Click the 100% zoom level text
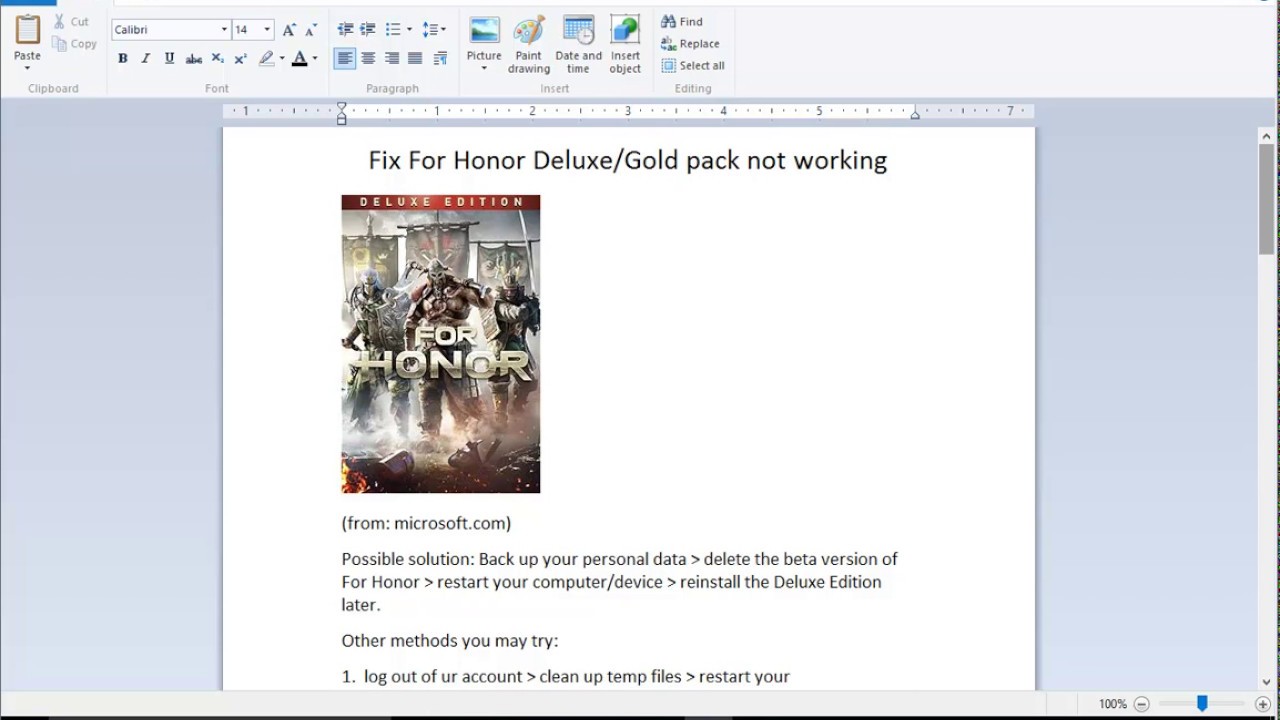Viewport: 1280px width, 720px height. (x=1113, y=704)
